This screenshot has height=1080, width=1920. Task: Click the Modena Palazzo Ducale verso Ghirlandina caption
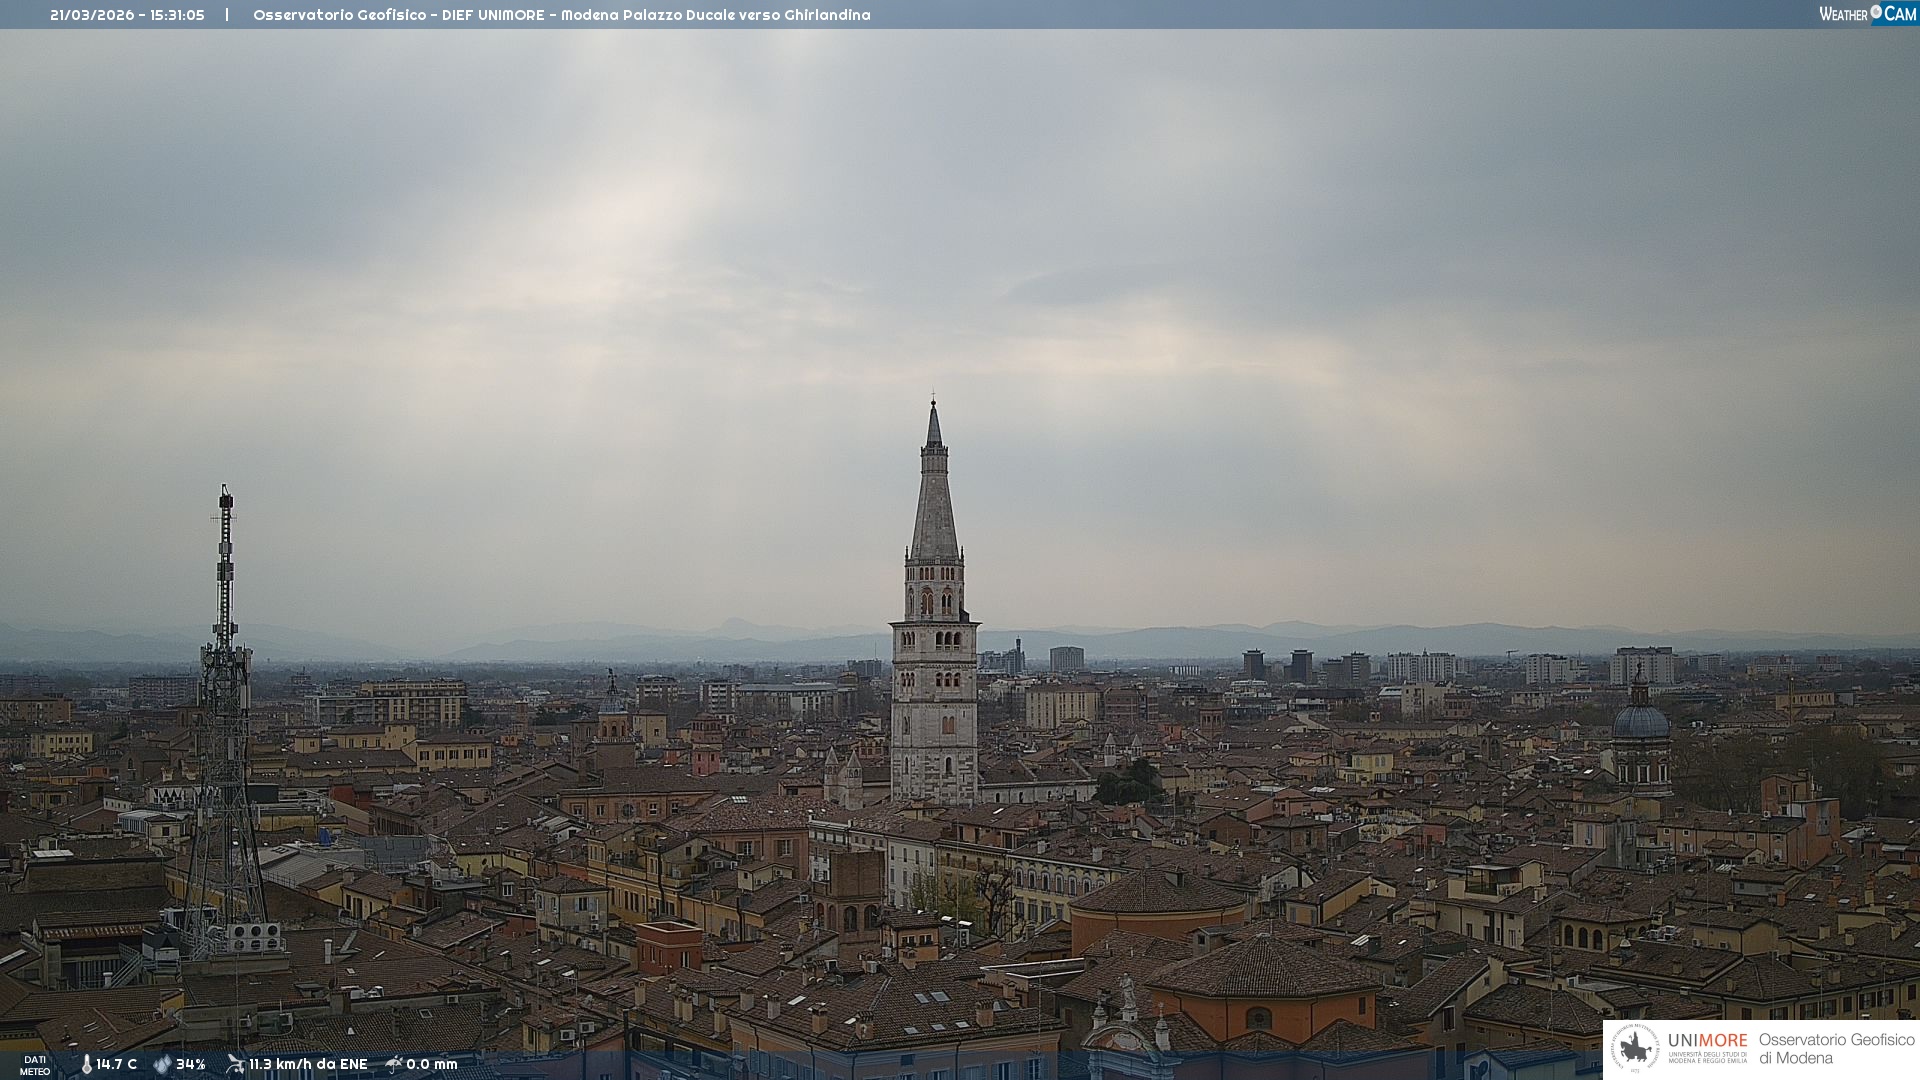(x=715, y=15)
